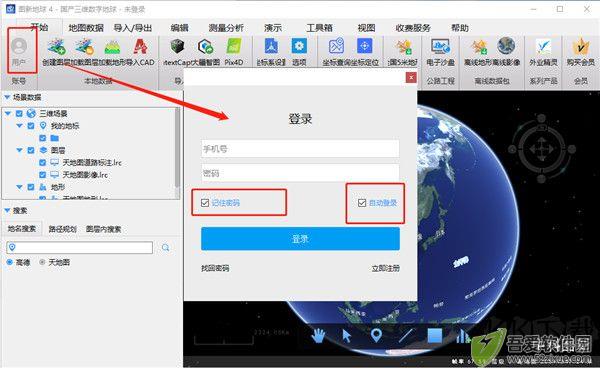Image resolution: width=600 pixels, height=368 pixels.
Task: Click the 坐标定位 icon
Action: (x=365, y=47)
